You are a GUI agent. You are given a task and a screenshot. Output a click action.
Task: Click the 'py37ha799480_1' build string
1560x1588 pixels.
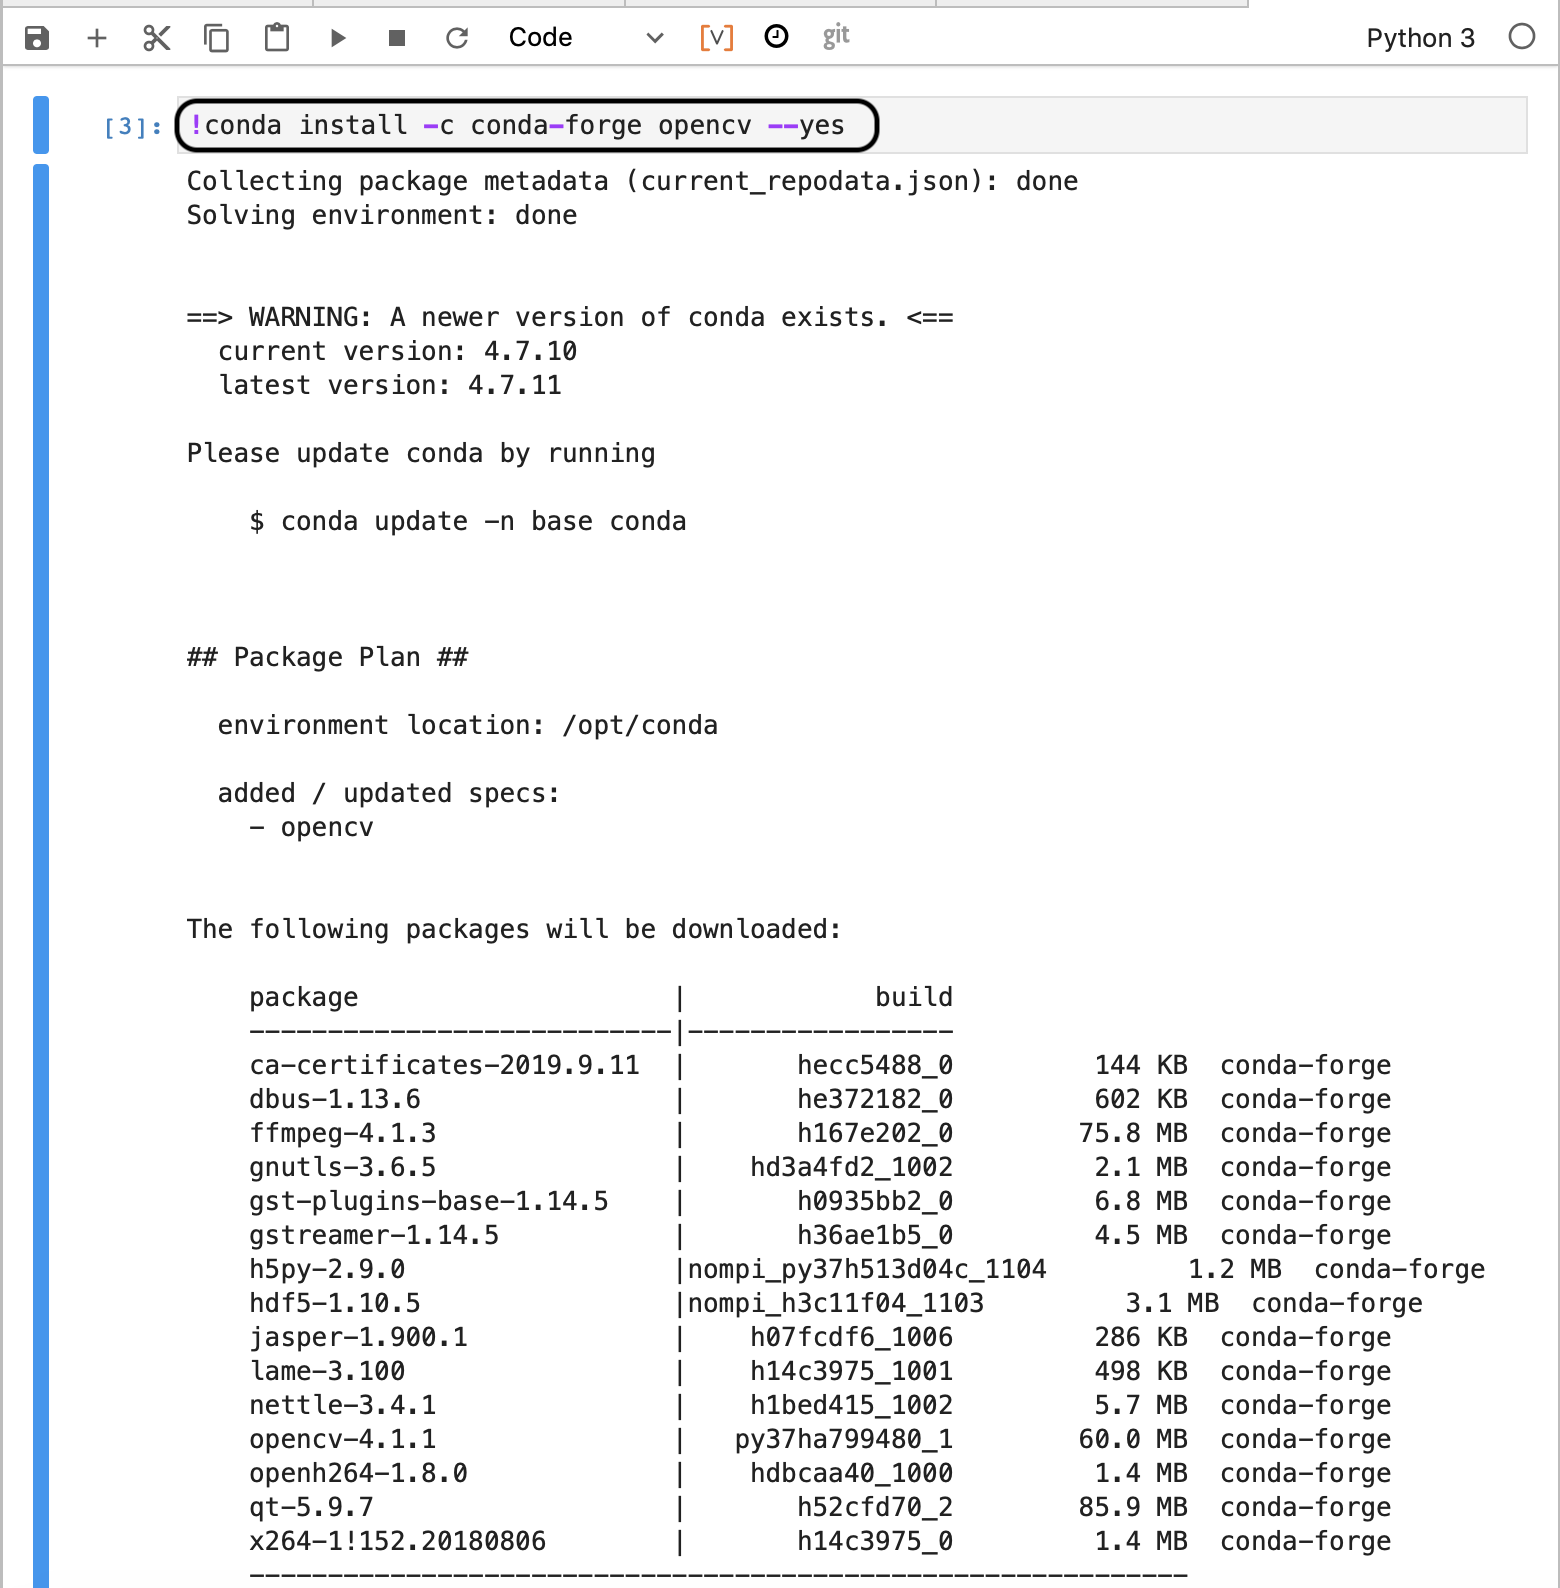(844, 1439)
